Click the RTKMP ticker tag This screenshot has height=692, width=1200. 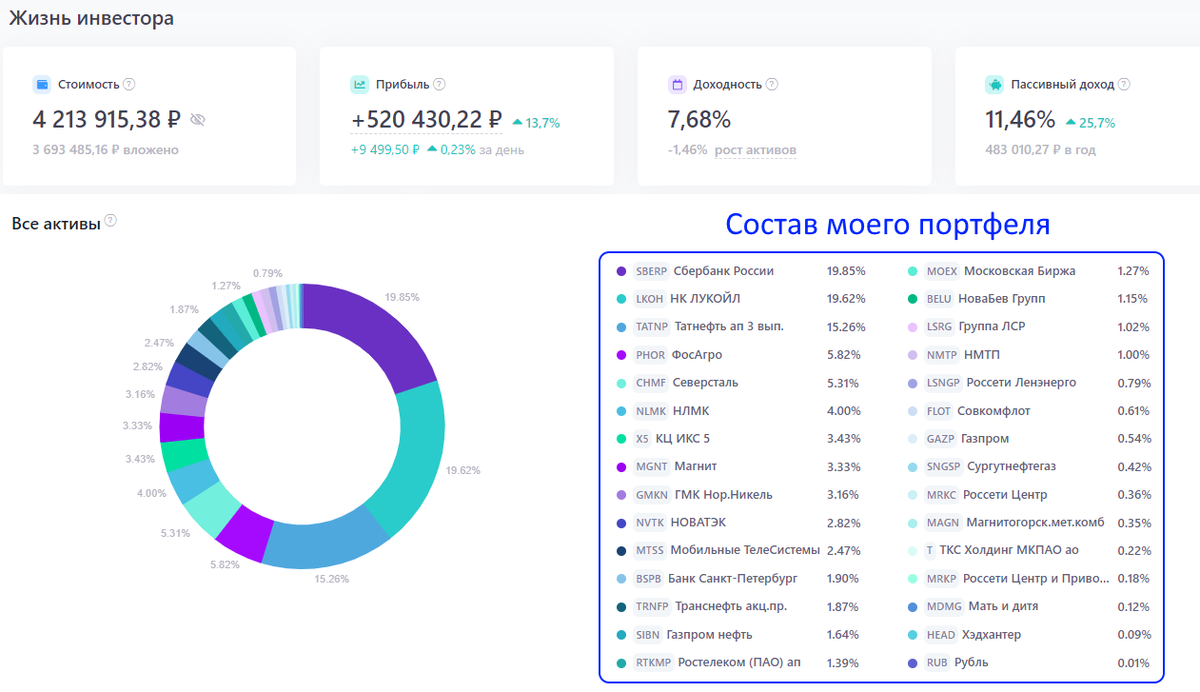[653, 663]
